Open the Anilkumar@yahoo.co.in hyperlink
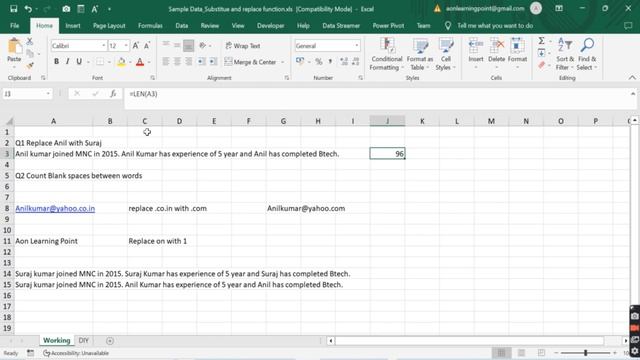Screen dimensions: 640x360 tap(55, 209)
